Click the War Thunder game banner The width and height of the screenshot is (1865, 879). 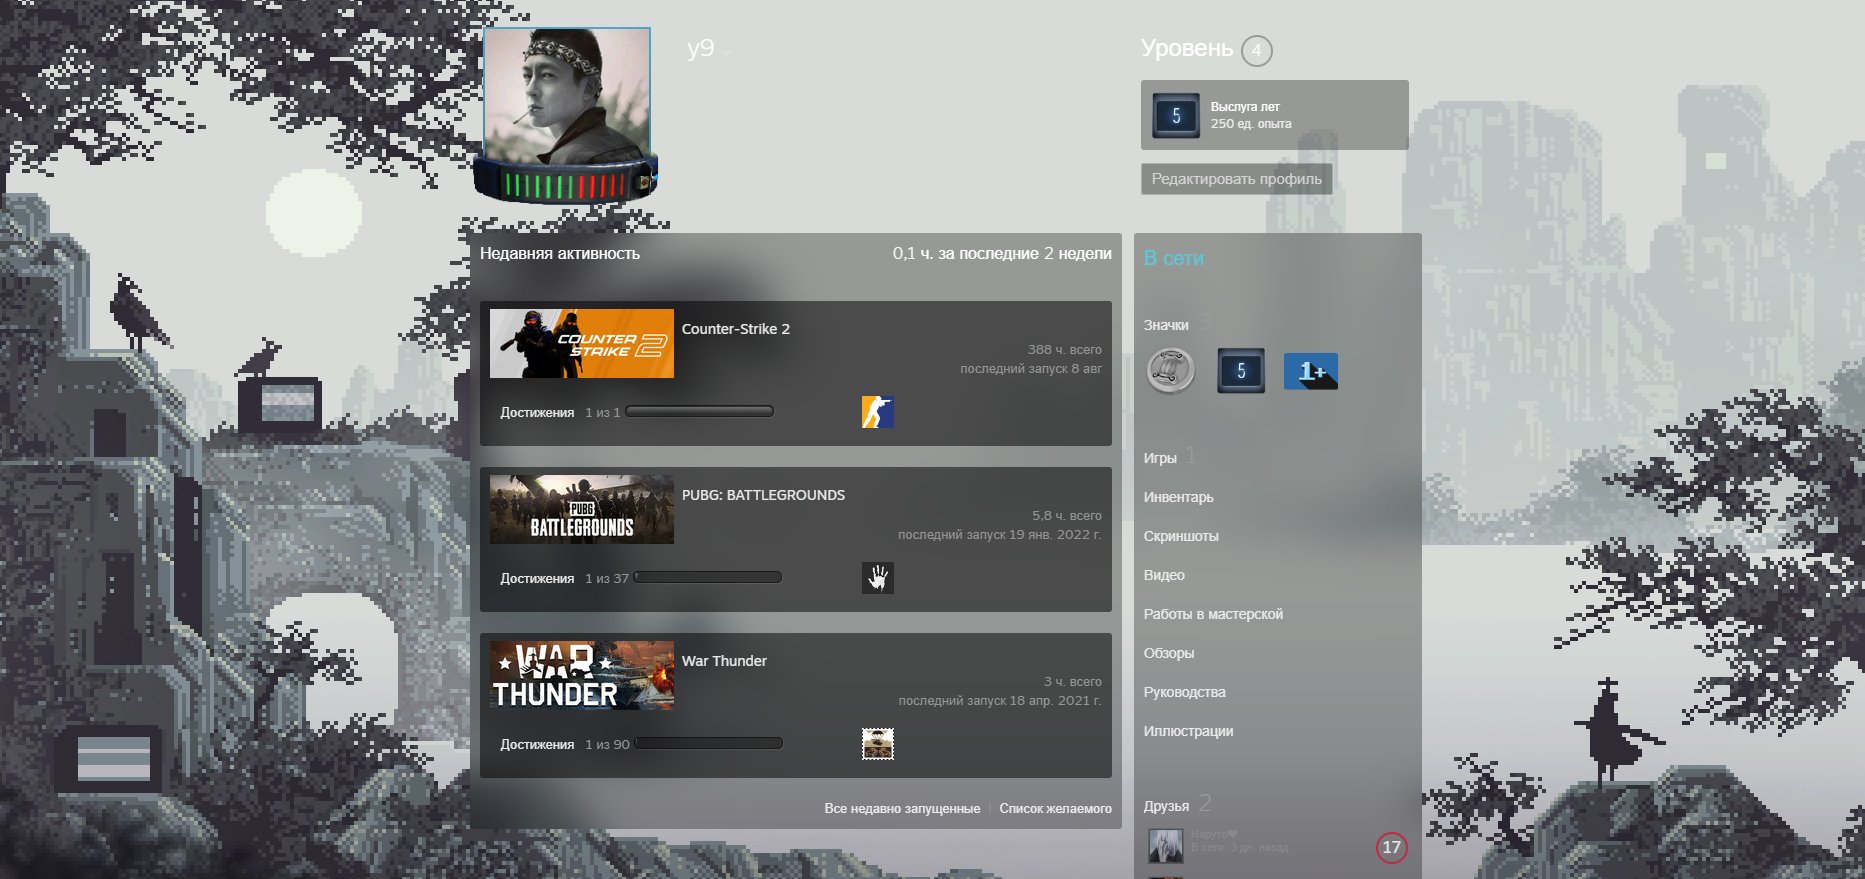click(581, 675)
